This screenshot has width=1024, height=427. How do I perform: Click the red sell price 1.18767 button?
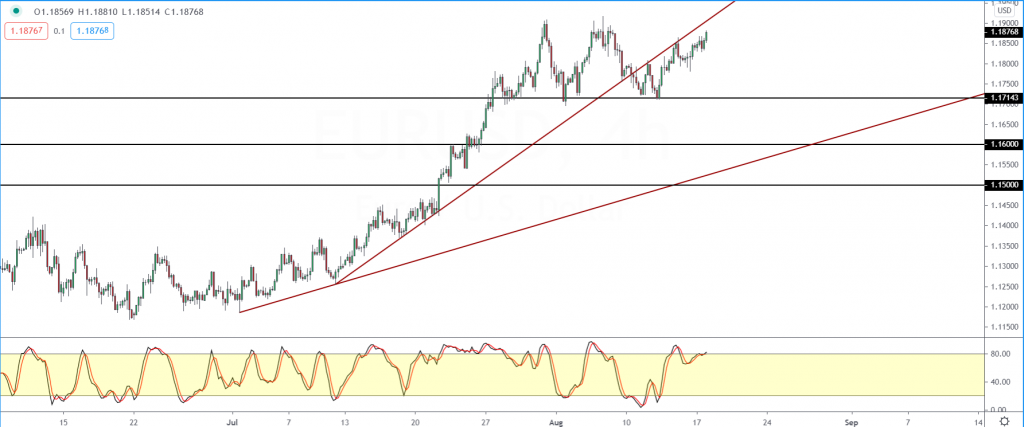(x=26, y=31)
